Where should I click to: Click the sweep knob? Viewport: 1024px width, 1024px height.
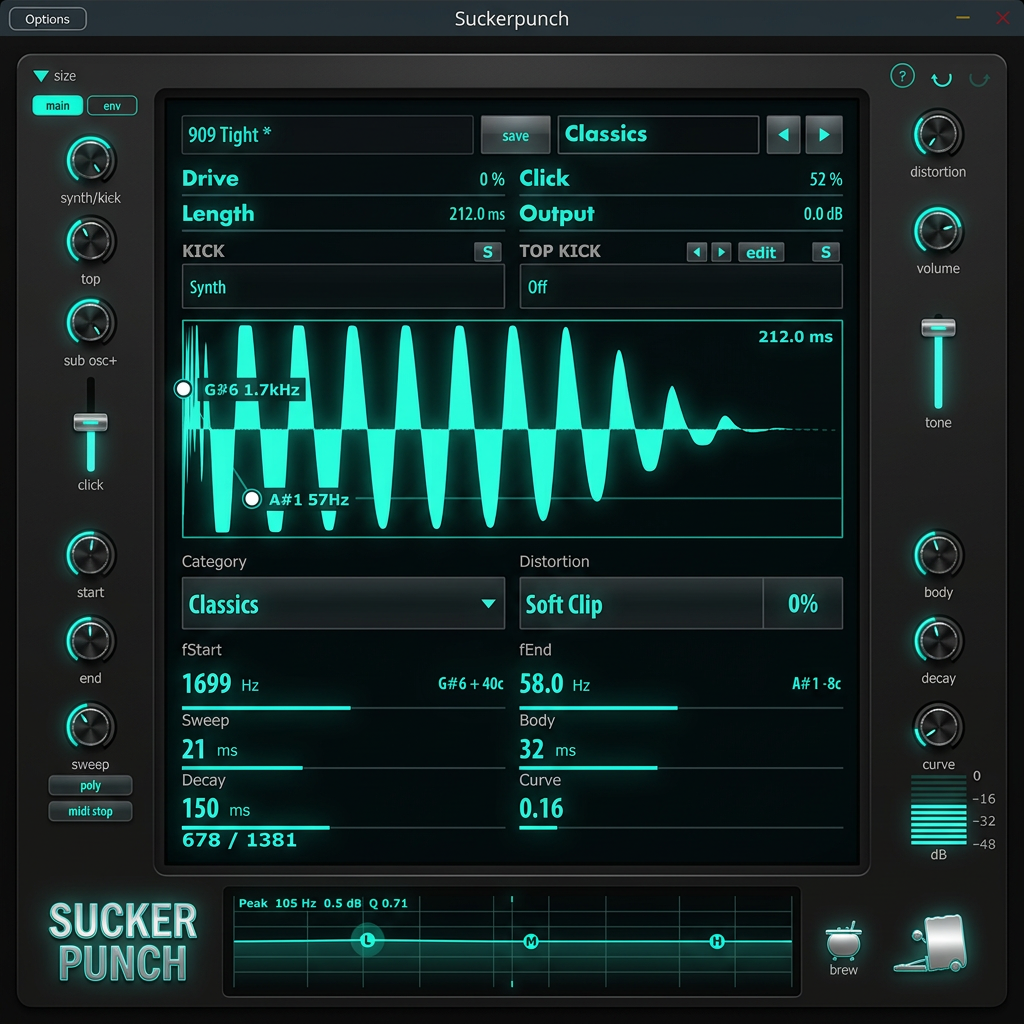90,726
